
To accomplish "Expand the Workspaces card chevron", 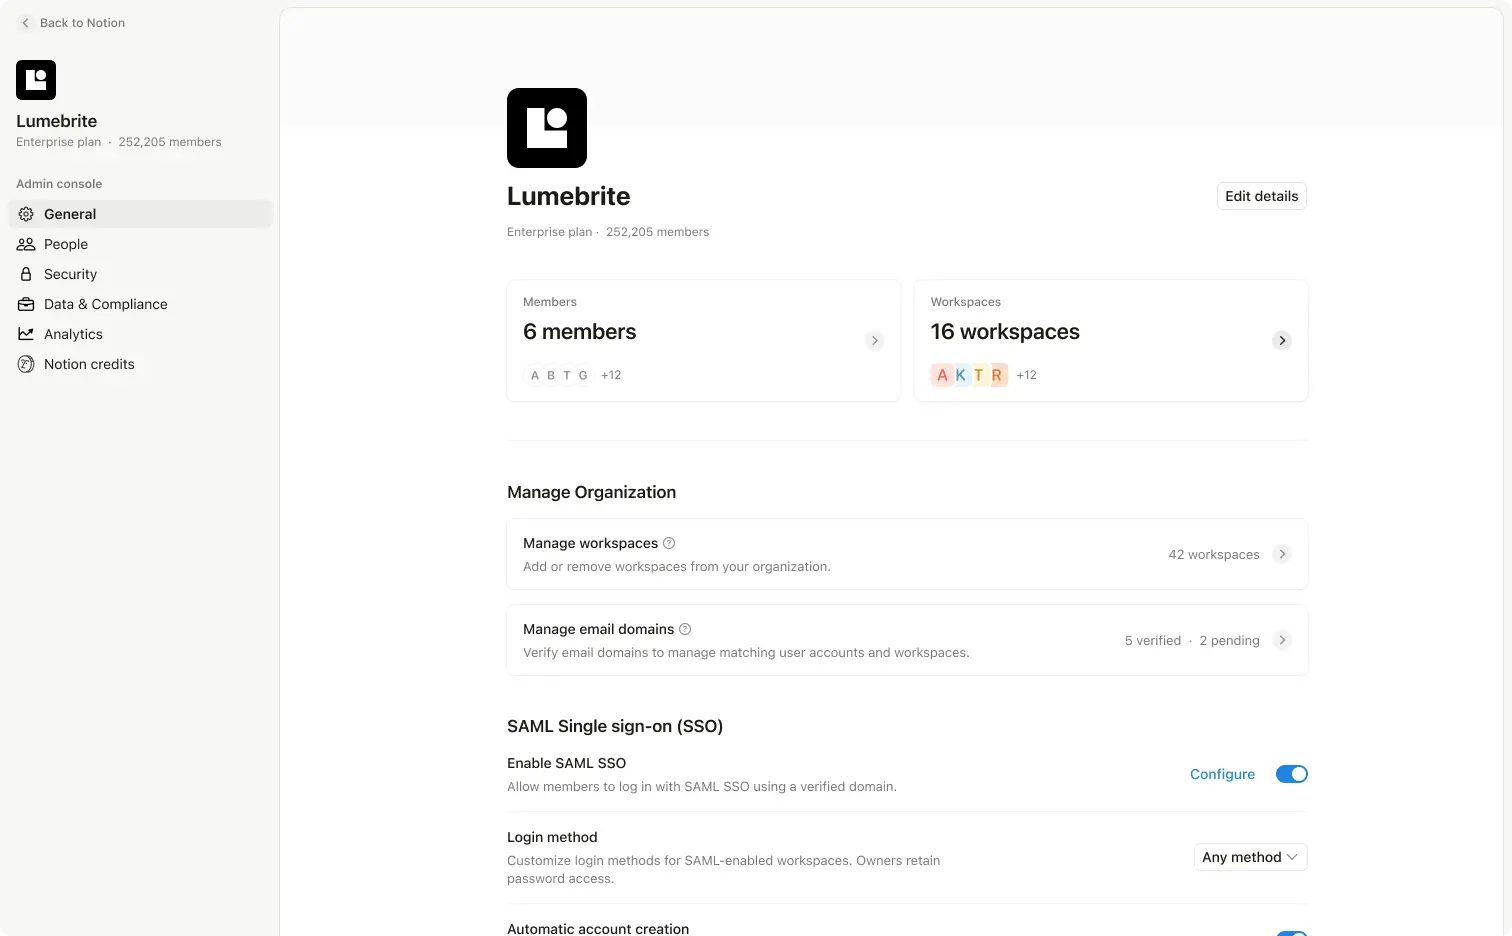I will [x=1282, y=341].
